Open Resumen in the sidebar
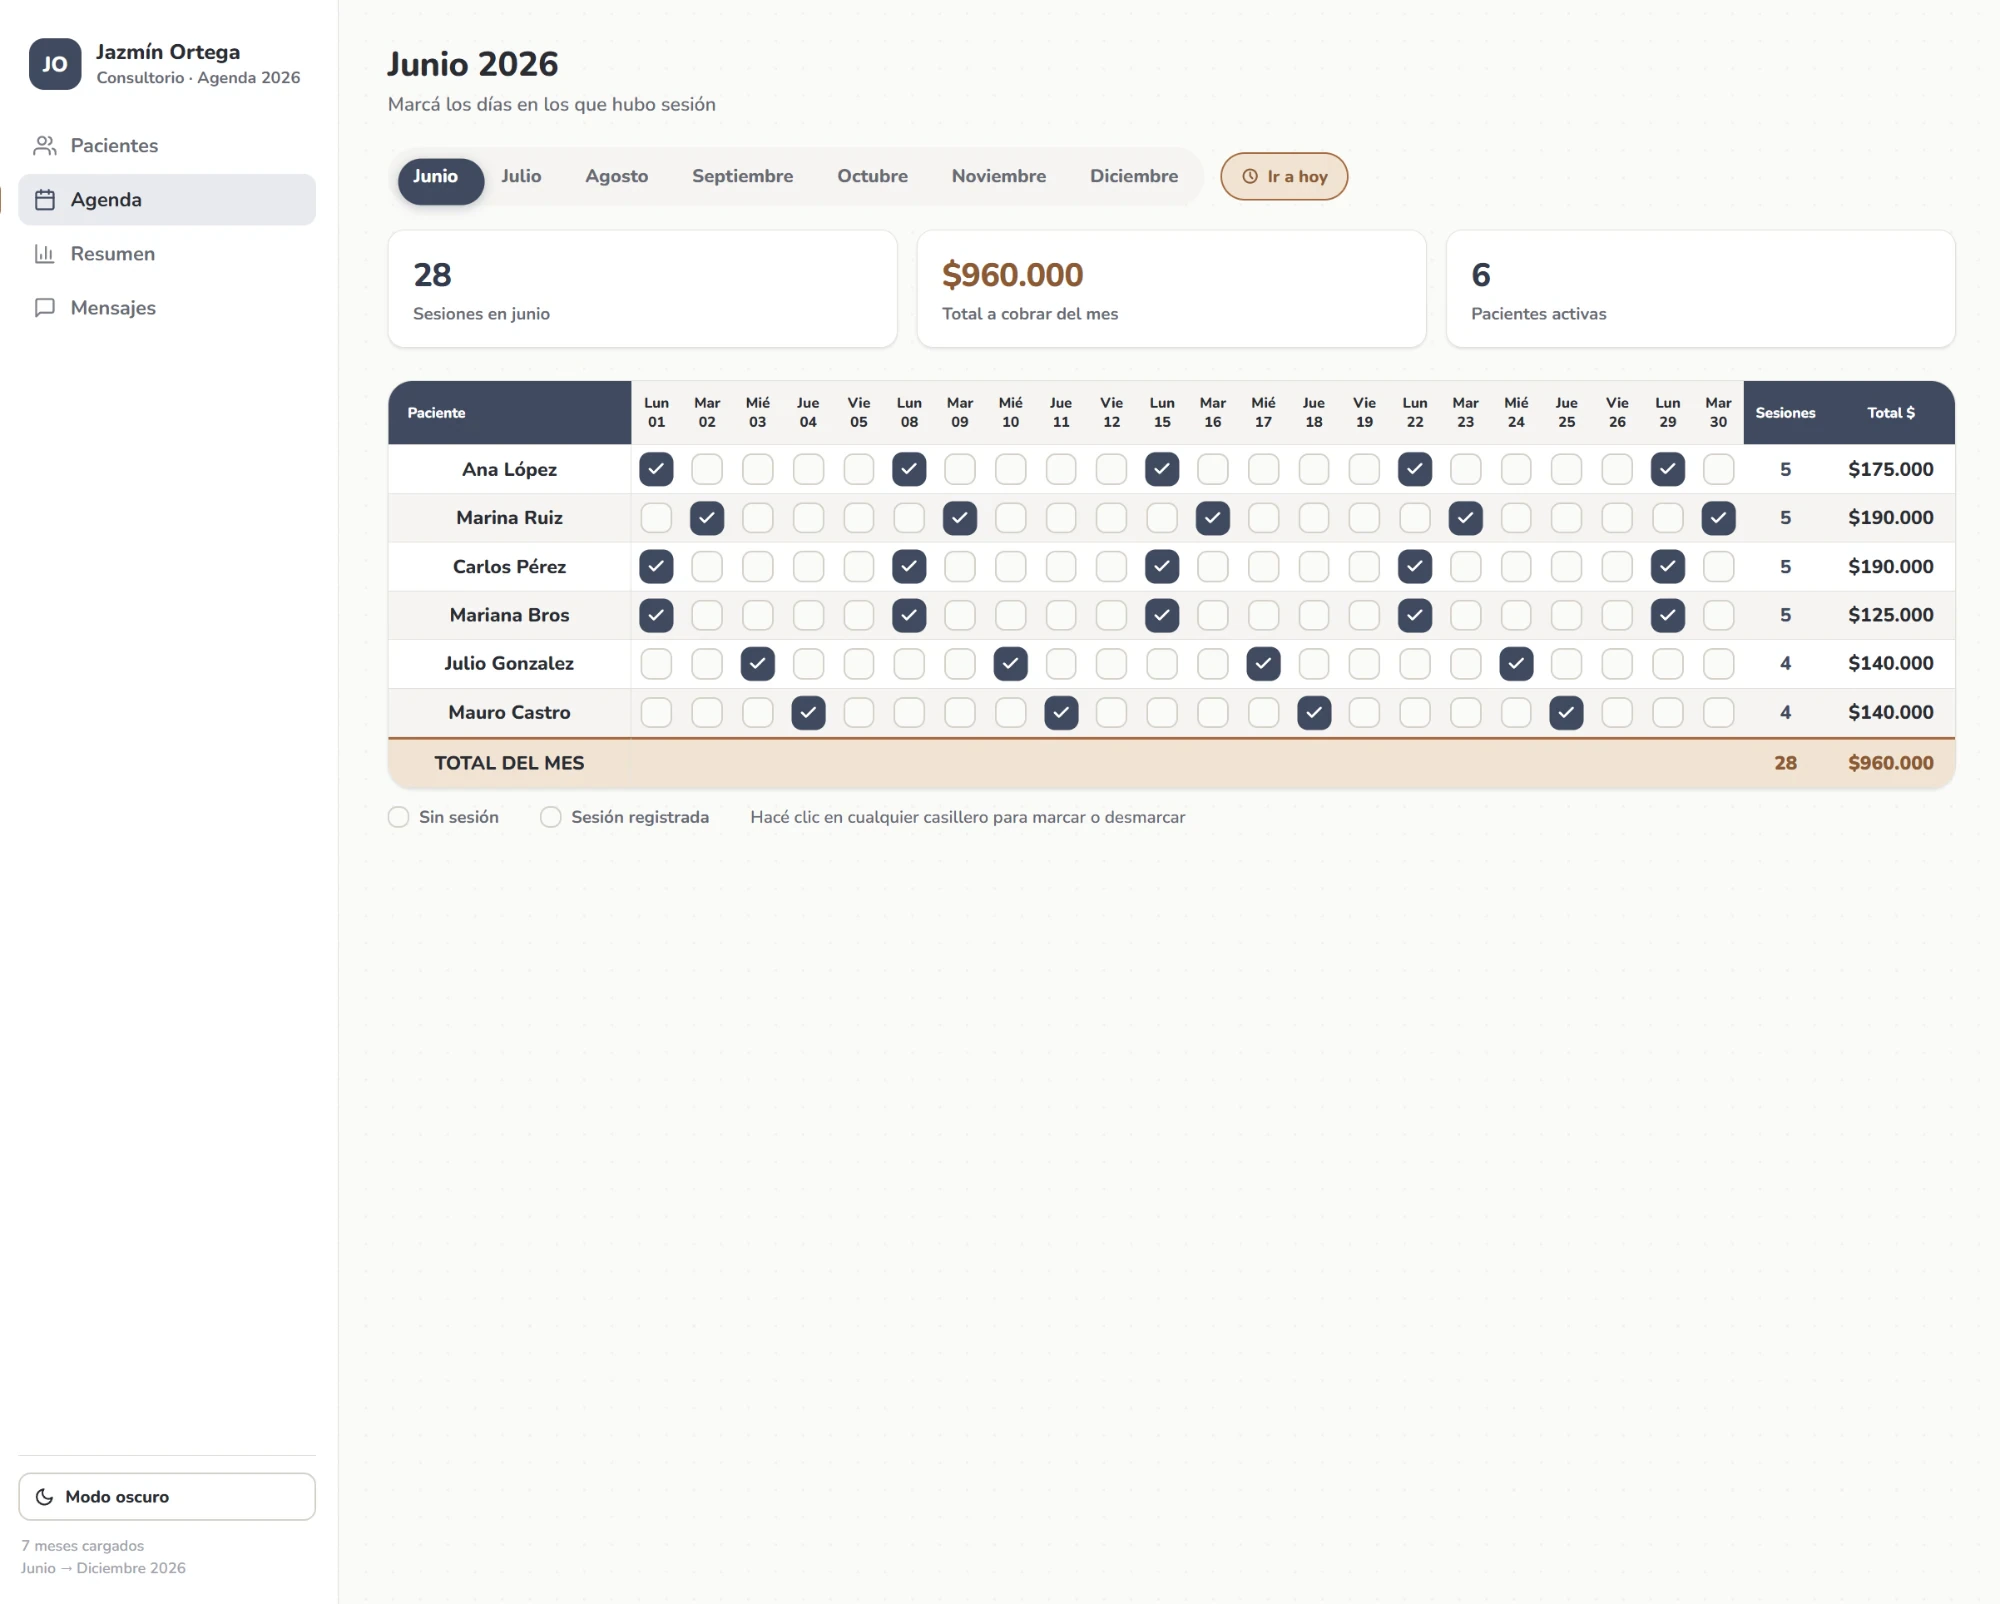This screenshot has width=2000, height=1604. coord(167,254)
